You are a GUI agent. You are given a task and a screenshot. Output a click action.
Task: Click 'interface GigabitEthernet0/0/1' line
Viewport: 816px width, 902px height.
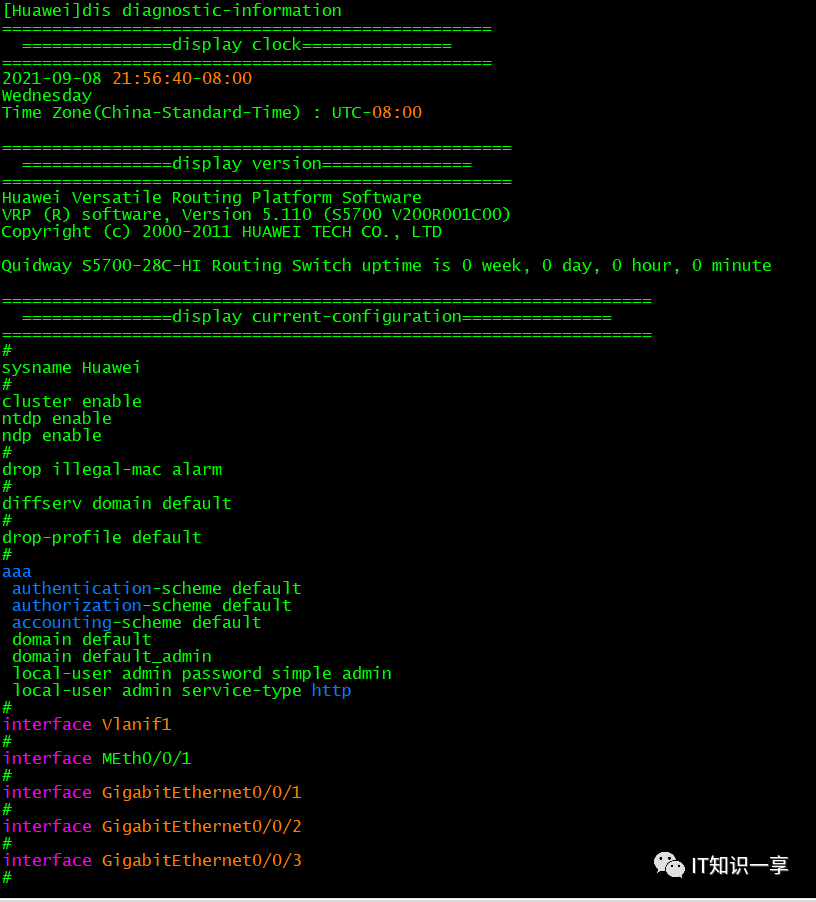point(152,793)
